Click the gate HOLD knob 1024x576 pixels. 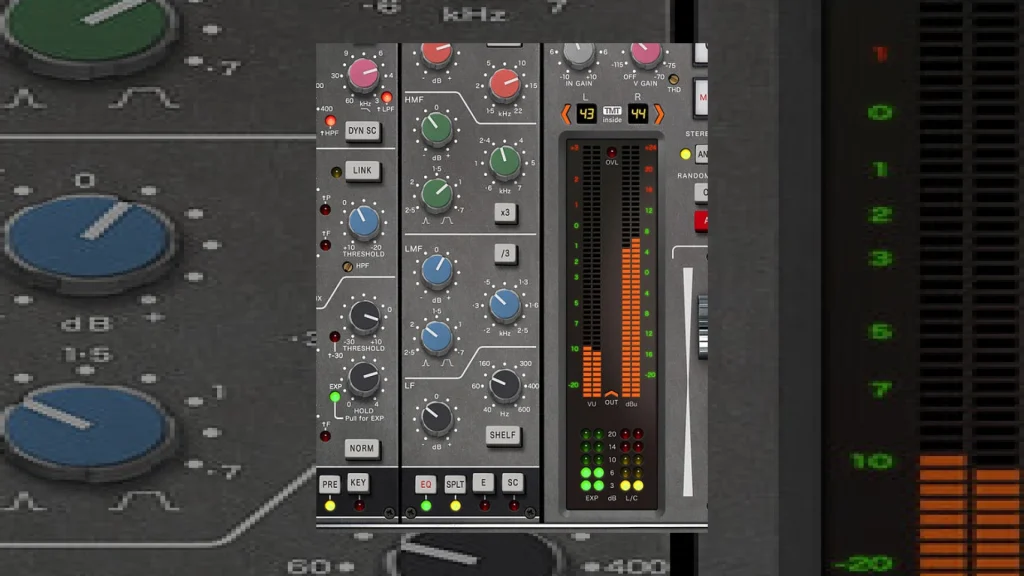[364, 379]
